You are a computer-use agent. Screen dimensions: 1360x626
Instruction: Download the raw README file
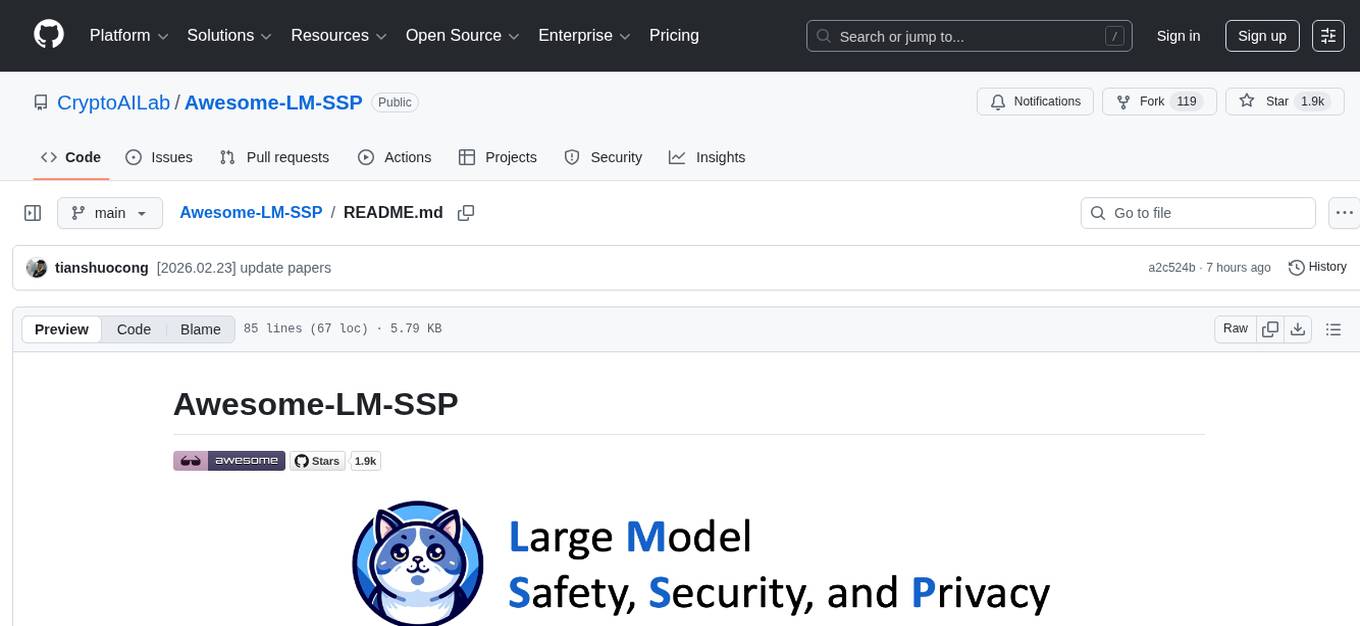click(x=1298, y=328)
